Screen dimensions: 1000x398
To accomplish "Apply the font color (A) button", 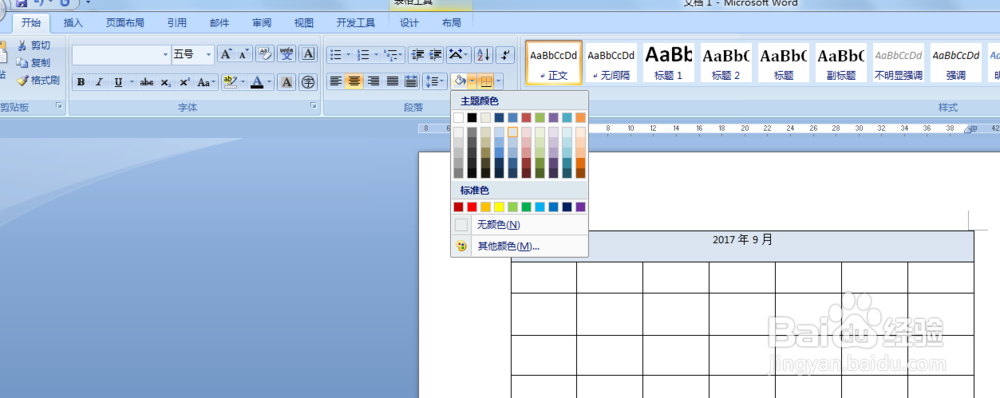I will [x=257, y=82].
